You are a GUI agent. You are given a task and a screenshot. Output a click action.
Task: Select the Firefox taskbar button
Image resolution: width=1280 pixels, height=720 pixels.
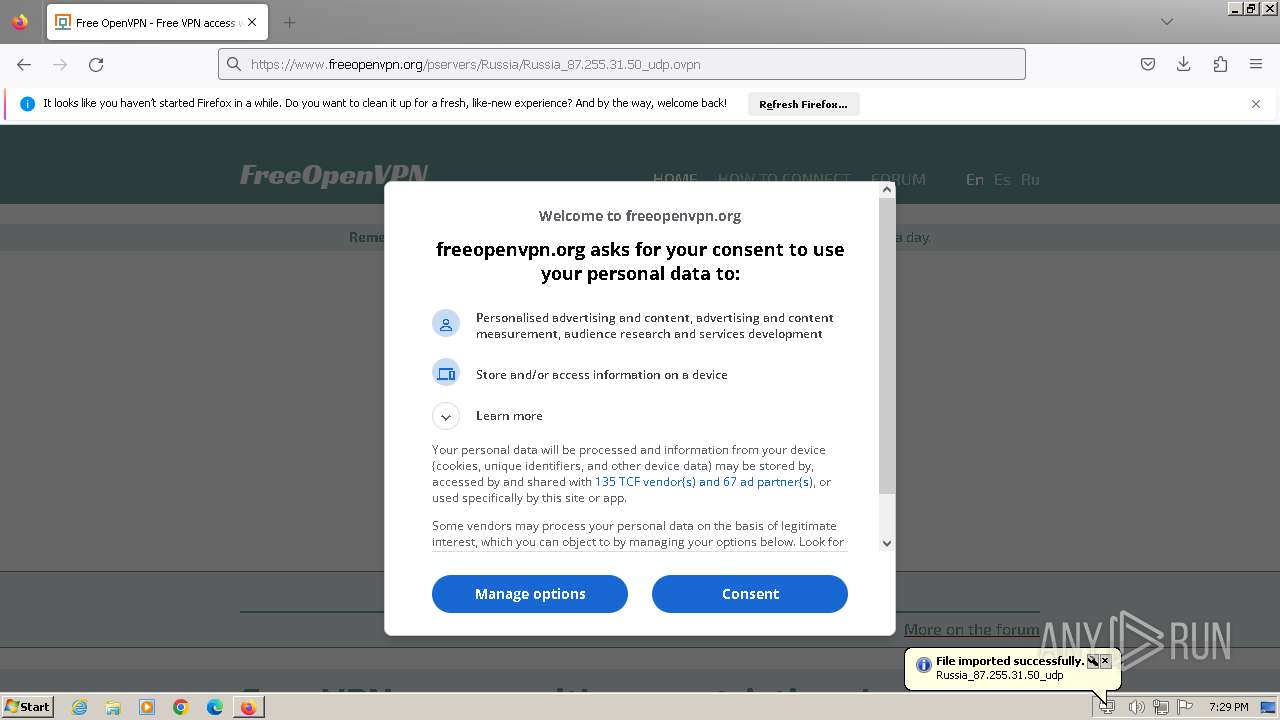point(248,707)
